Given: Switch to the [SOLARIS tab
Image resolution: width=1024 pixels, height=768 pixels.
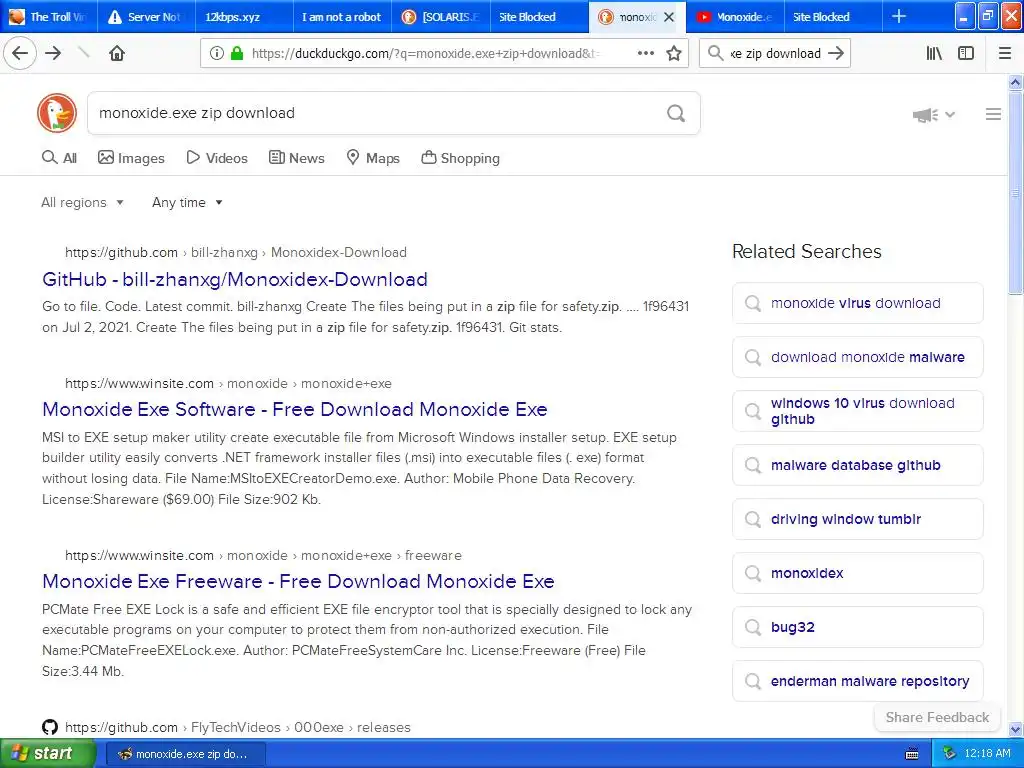Looking at the screenshot, I should click(441, 16).
